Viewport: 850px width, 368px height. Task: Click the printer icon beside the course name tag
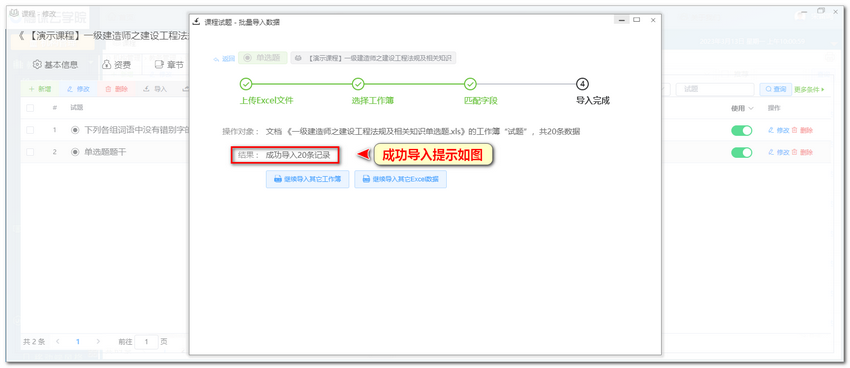point(298,58)
